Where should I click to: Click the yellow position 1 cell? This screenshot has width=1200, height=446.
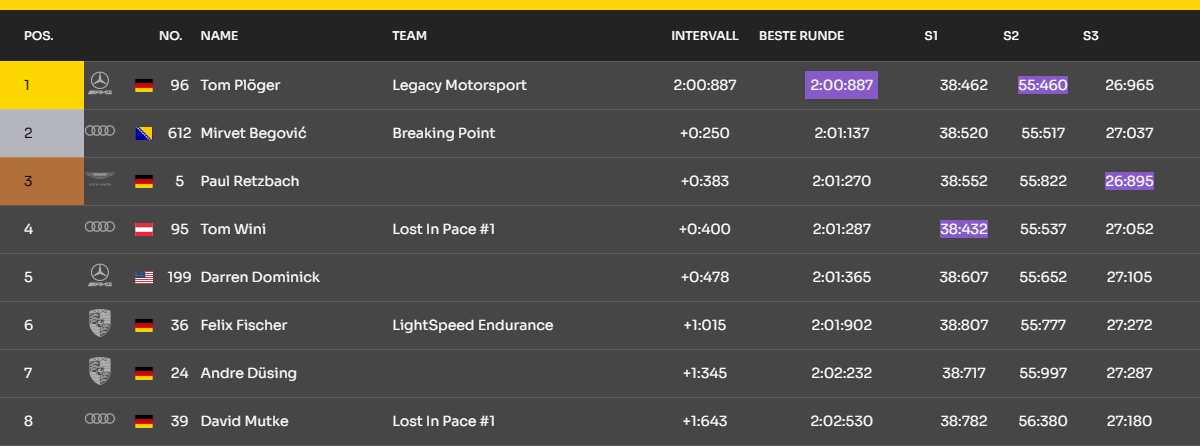pos(41,86)
